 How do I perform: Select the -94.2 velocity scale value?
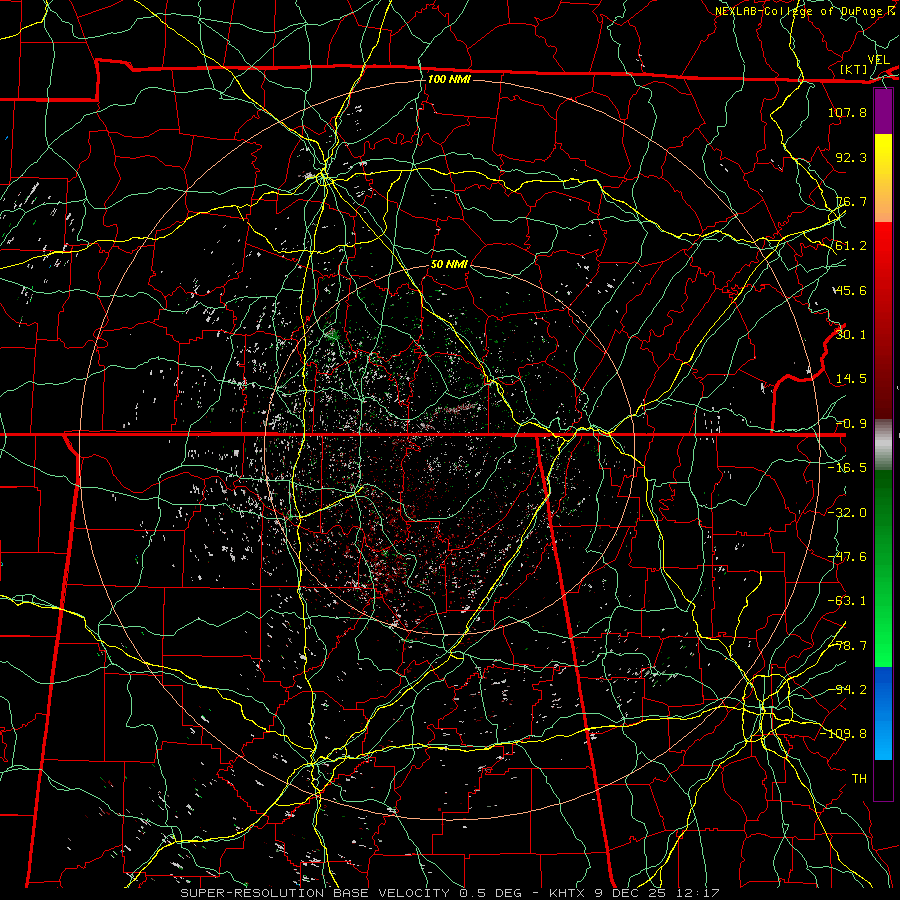(x=847, y=690)
